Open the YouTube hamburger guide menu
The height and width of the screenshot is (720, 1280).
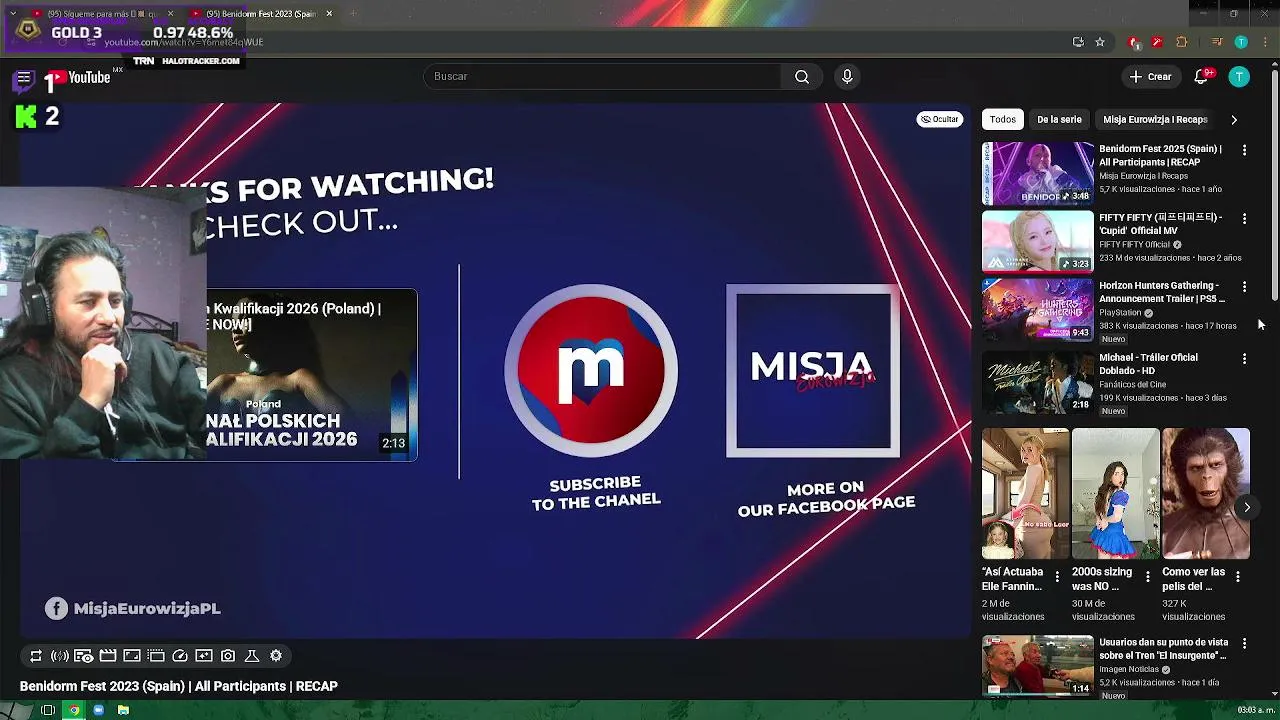(24, 77)
